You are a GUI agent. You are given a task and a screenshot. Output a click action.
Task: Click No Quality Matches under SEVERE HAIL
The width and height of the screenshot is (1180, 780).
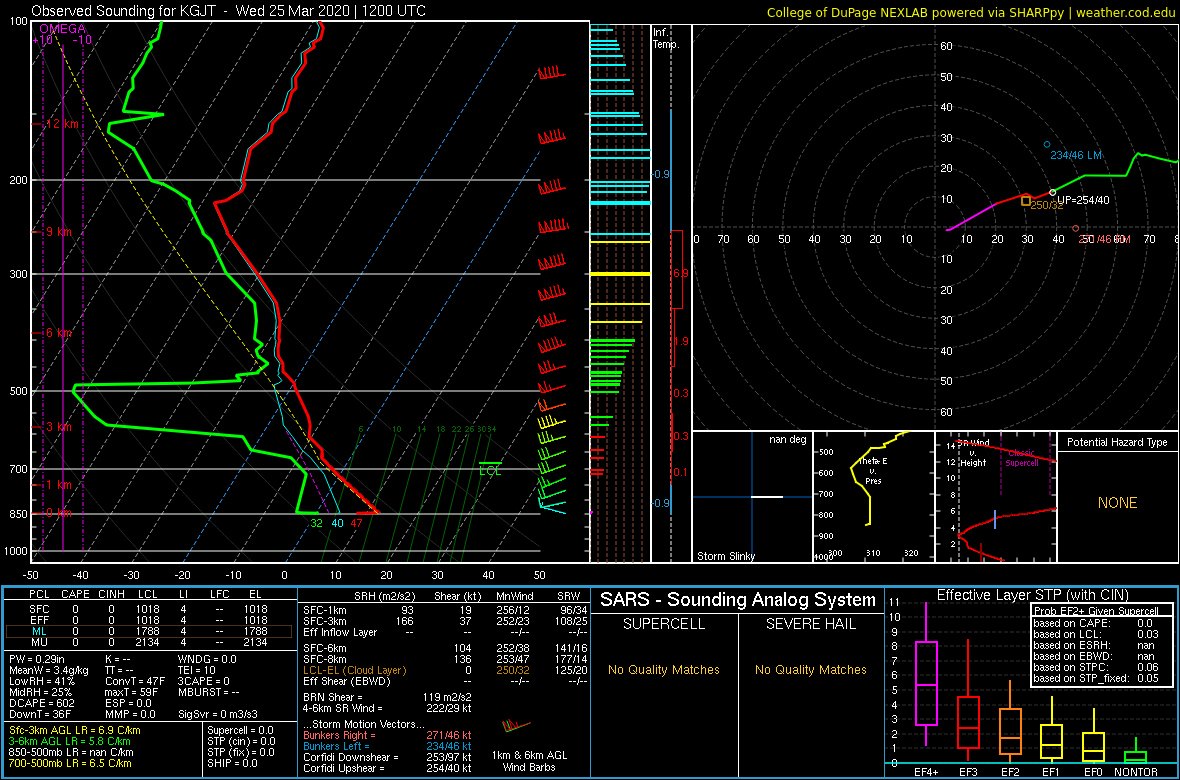(811, 669)
